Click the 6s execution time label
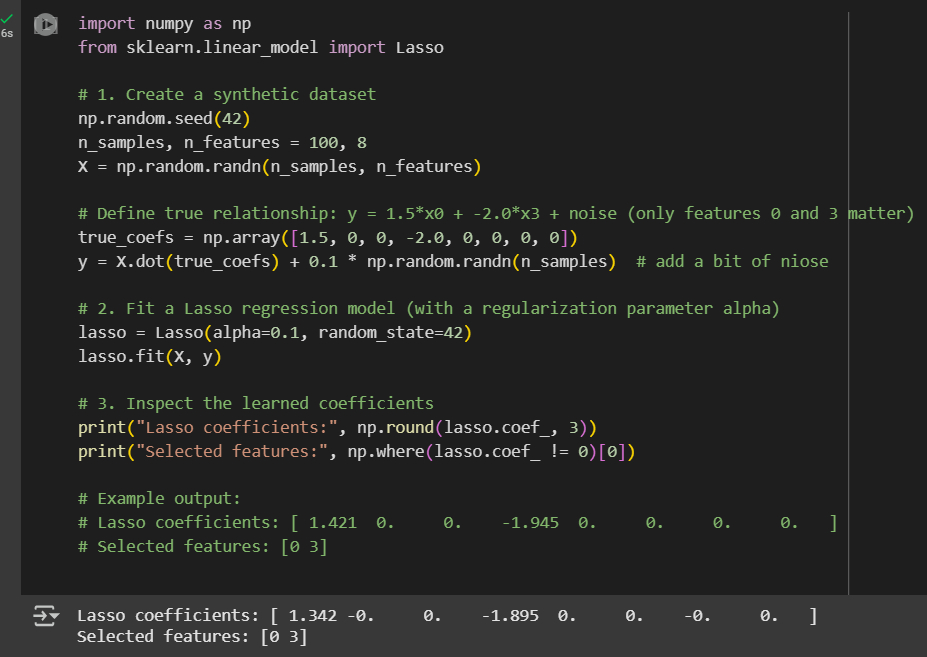Image resolution: width=927 pixels, height=657 pixels. (8, 32)
